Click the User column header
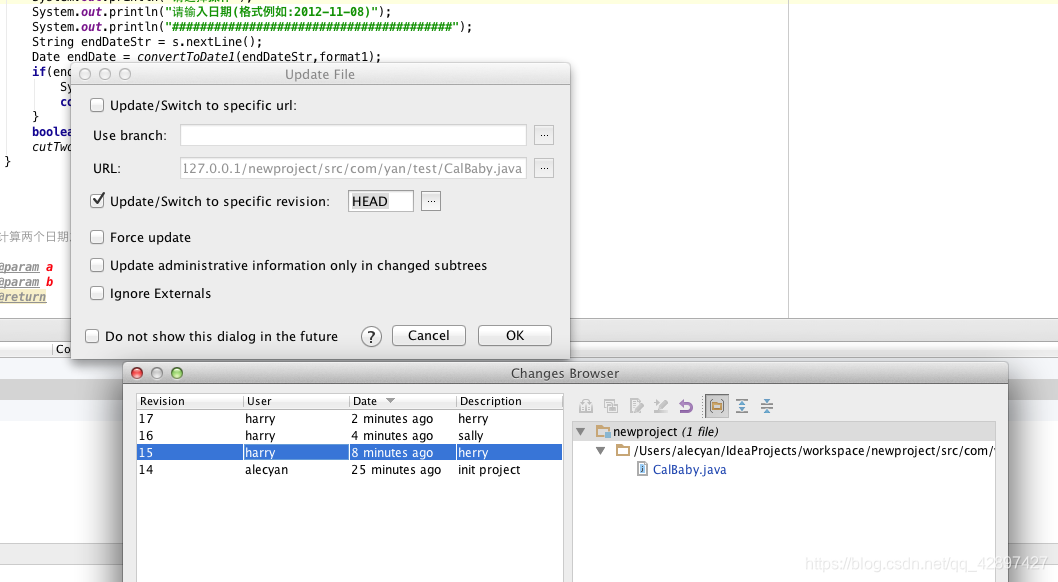1058x582 pixels. point(296,401)
